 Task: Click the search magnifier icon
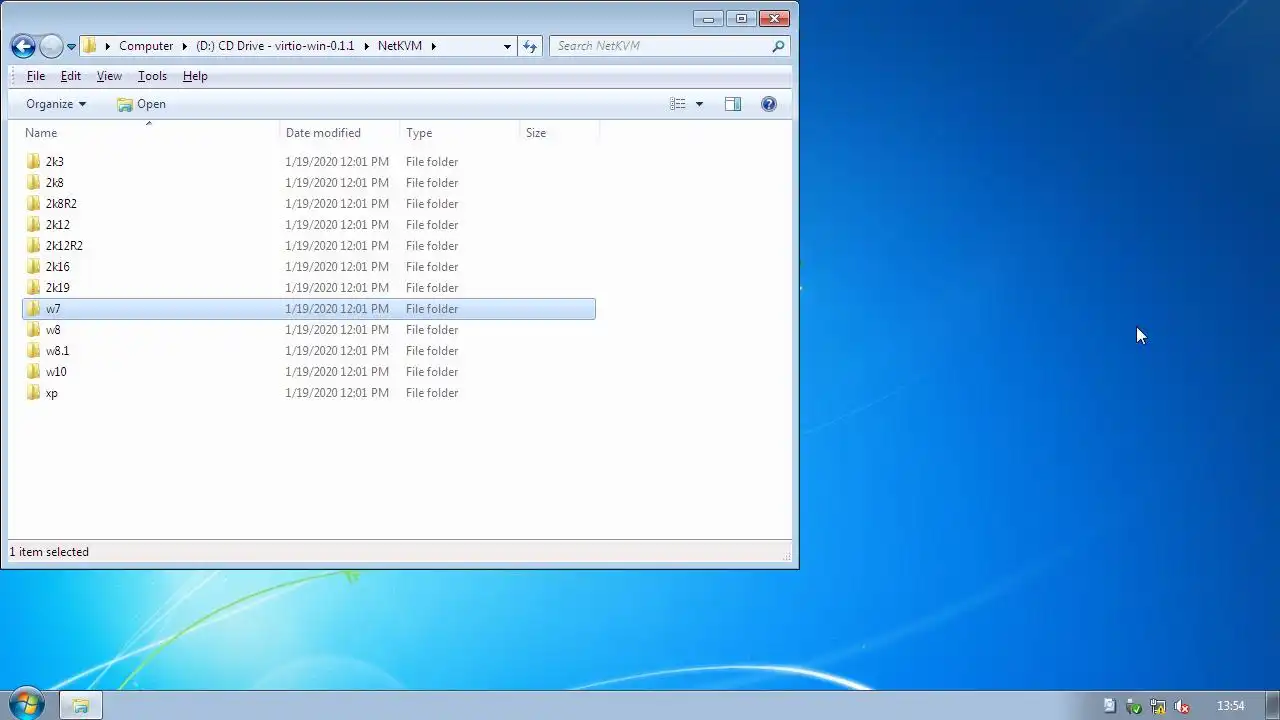click(x=778, y=46)
